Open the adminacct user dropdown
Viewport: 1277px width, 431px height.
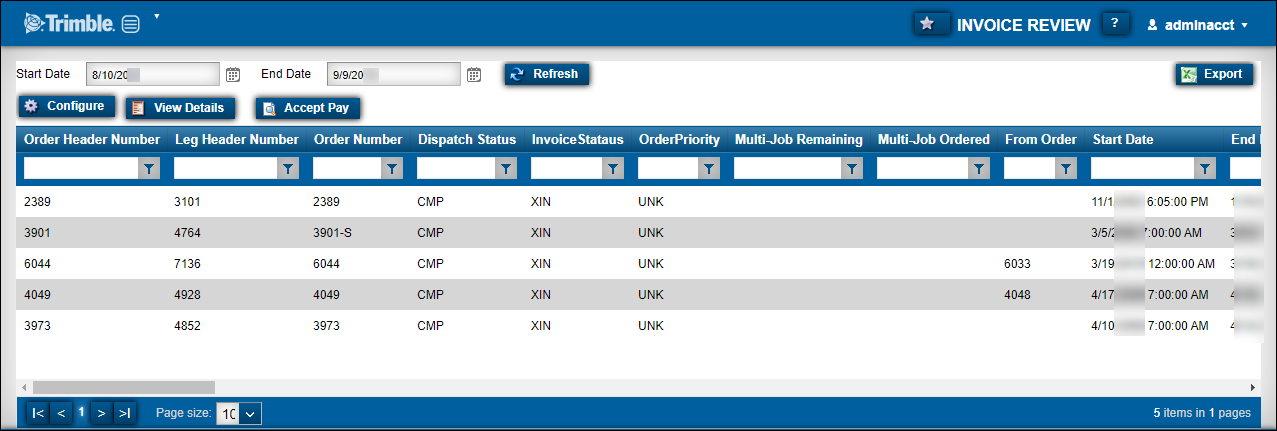[x=1198, y=25]
